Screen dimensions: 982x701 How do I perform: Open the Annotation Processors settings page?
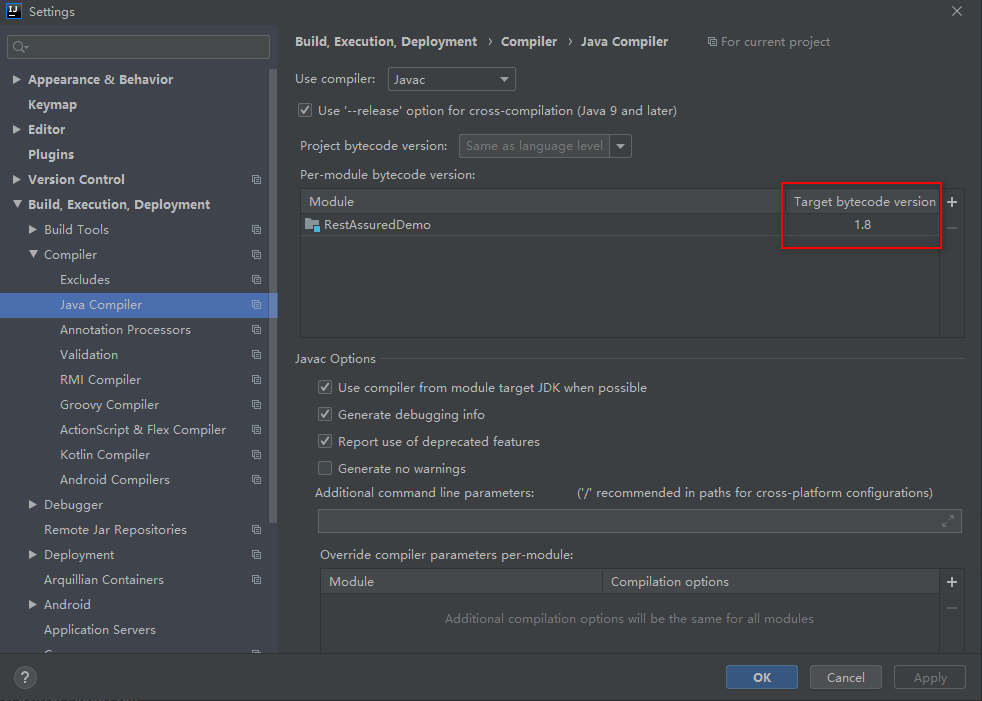pyautogui.click(x=125, y=330)
